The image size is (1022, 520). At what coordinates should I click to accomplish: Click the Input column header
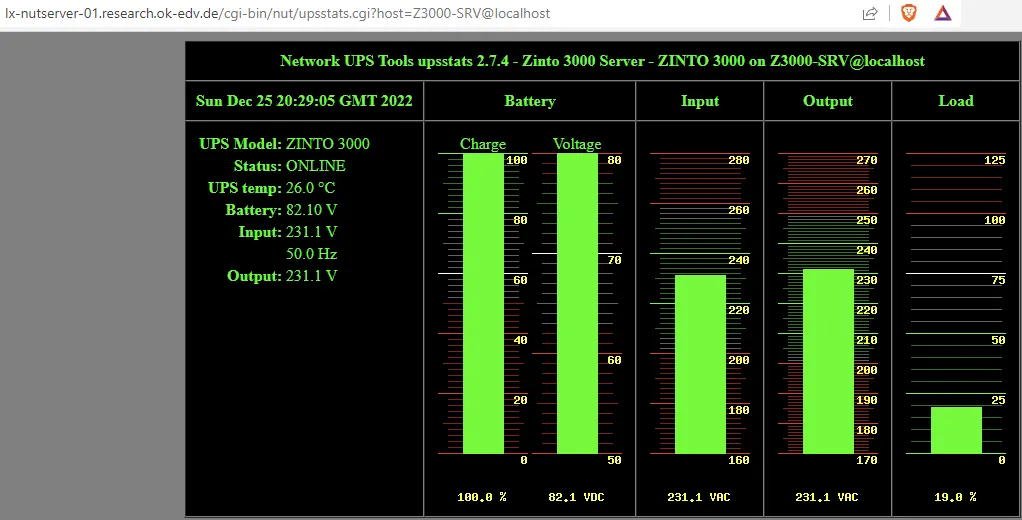click(x=700, y=101)
